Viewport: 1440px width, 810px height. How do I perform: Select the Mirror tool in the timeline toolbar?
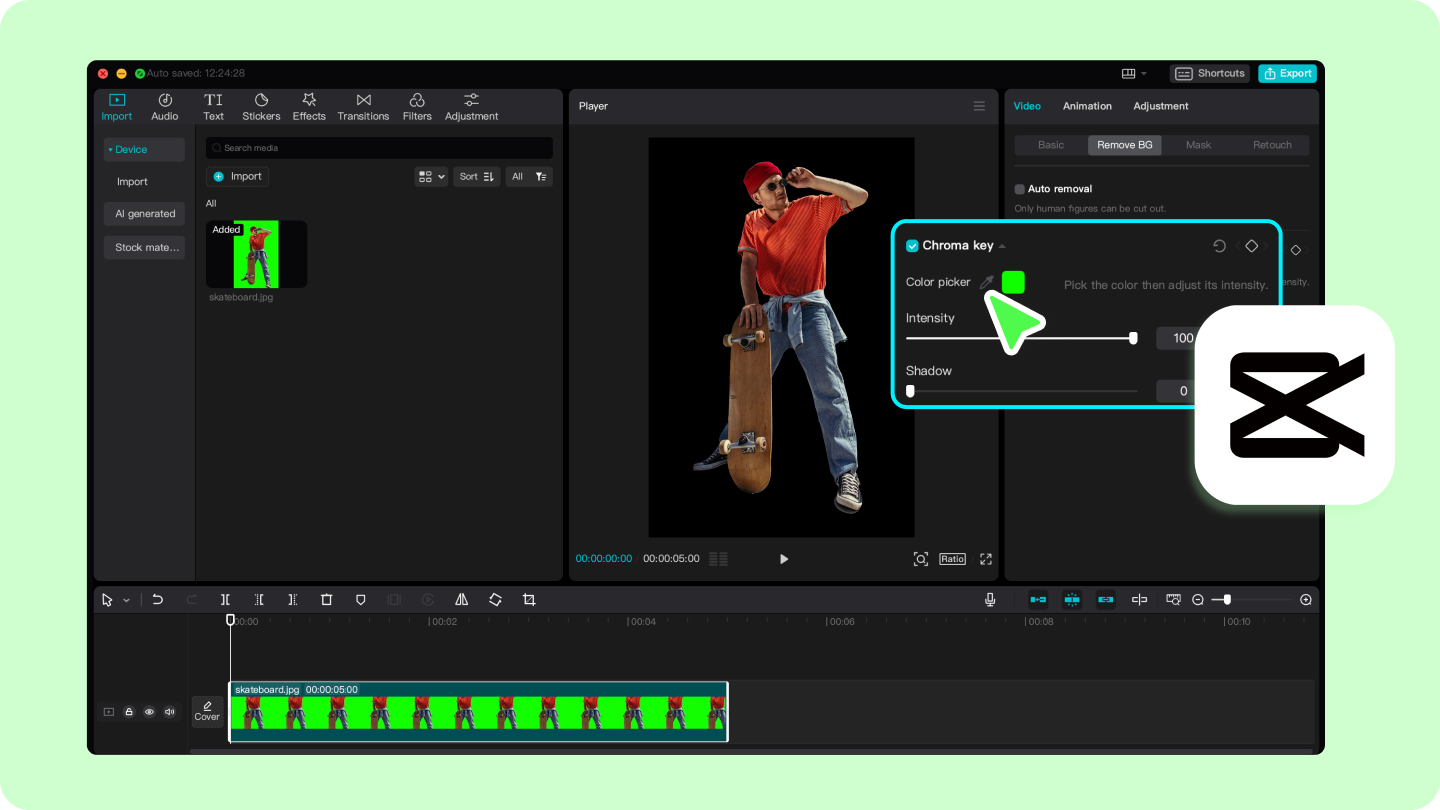[x=461, y=599]
